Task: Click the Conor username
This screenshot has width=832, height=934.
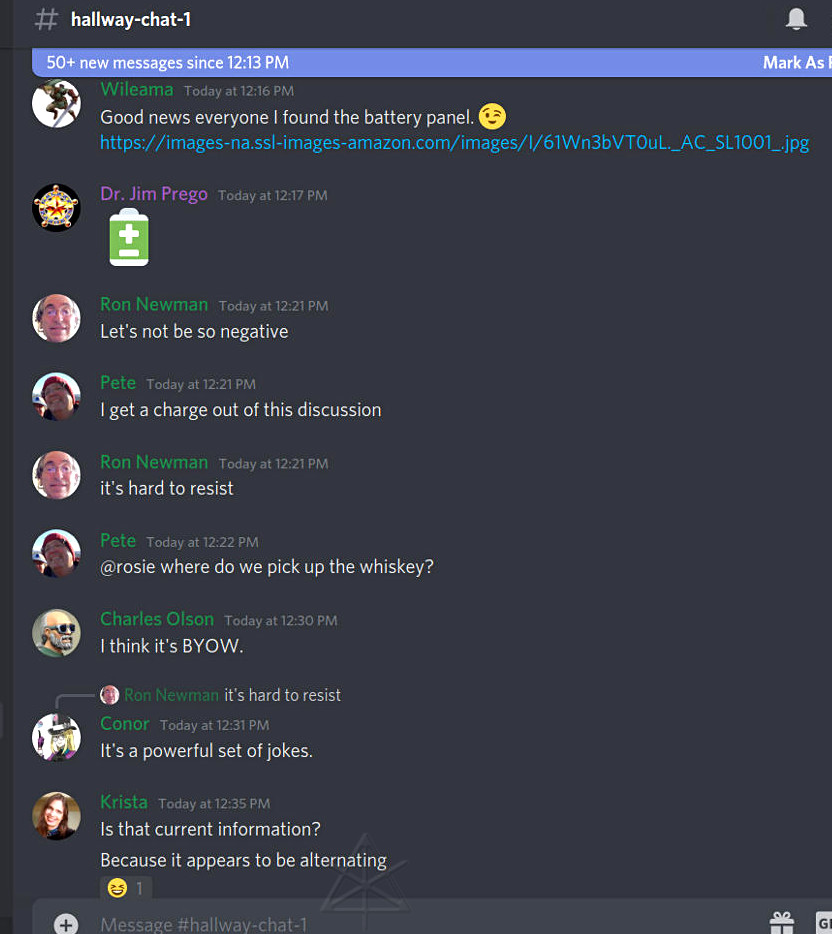Action: (124, 724)
